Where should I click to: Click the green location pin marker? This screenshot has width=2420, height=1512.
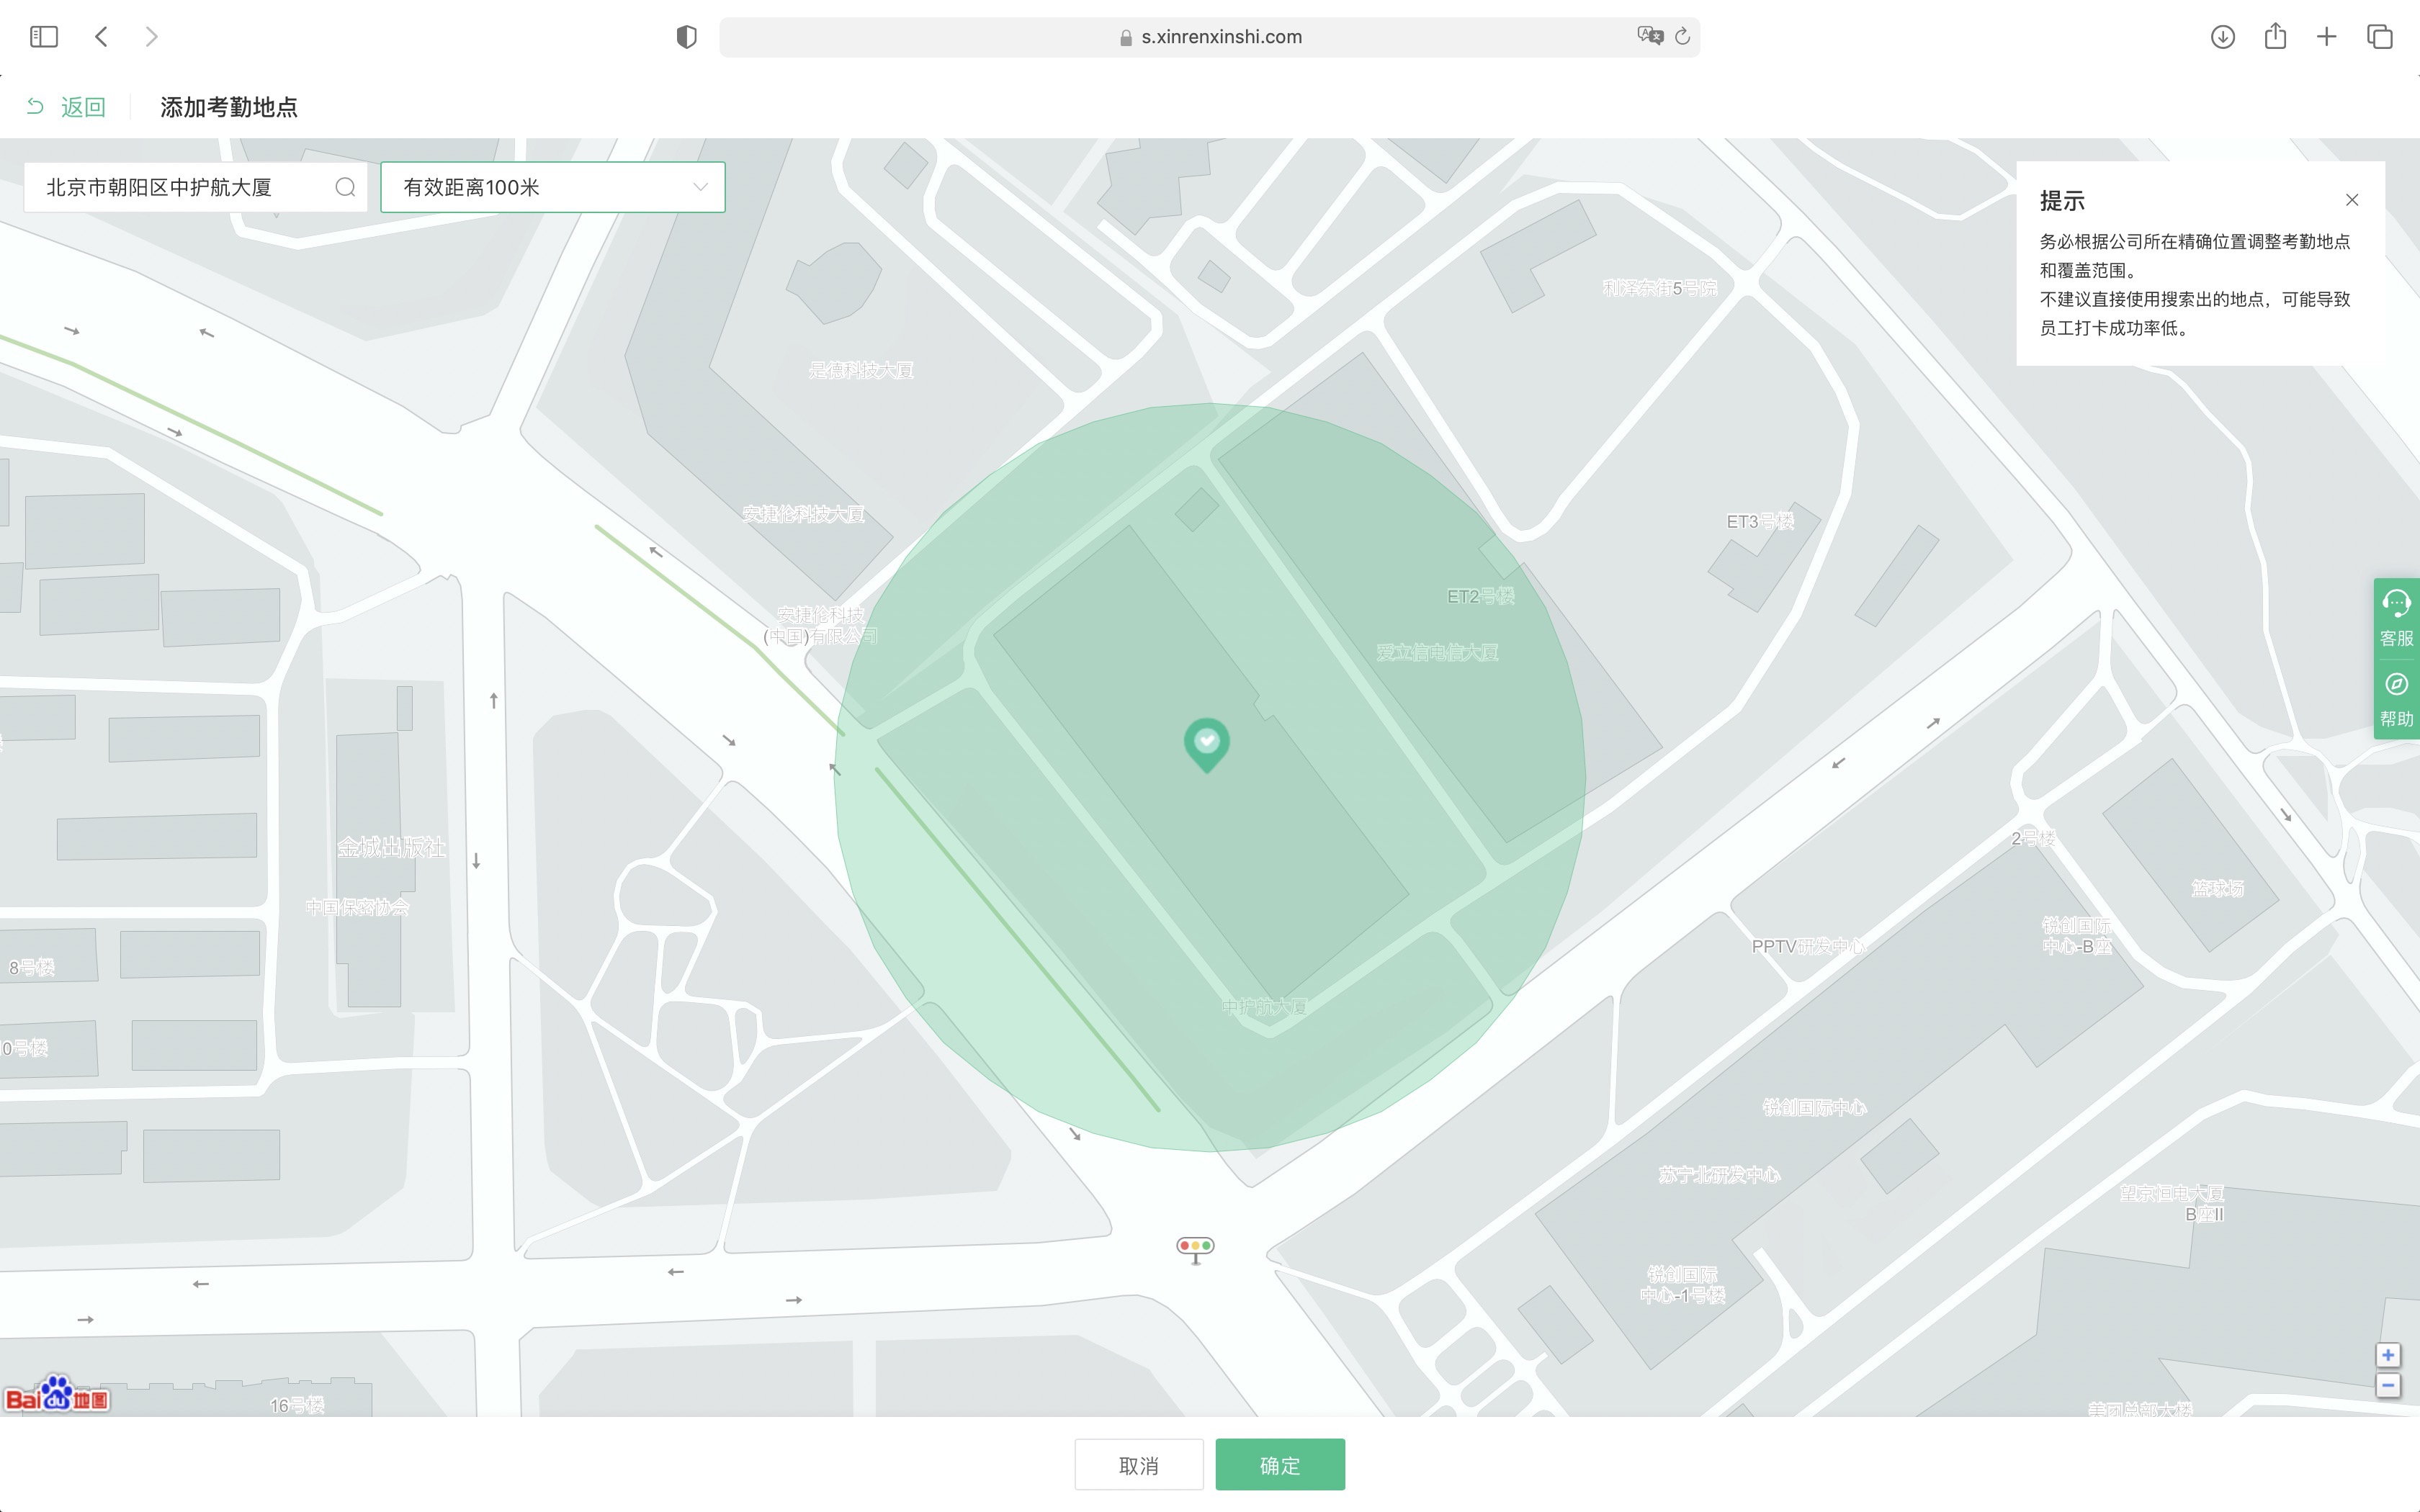(1206, 743)
